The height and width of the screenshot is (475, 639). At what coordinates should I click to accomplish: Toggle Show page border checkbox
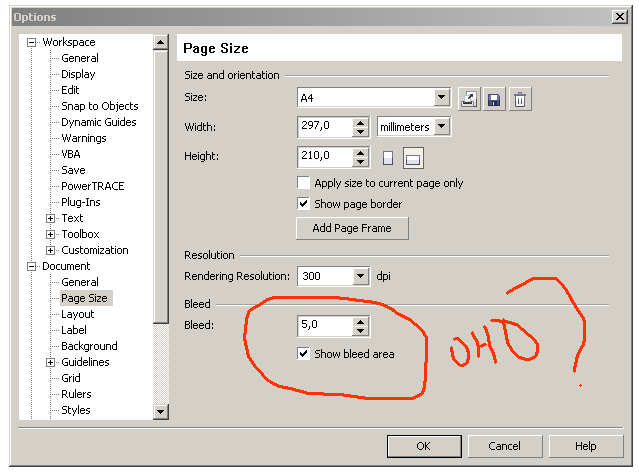(x=304, y=204)
